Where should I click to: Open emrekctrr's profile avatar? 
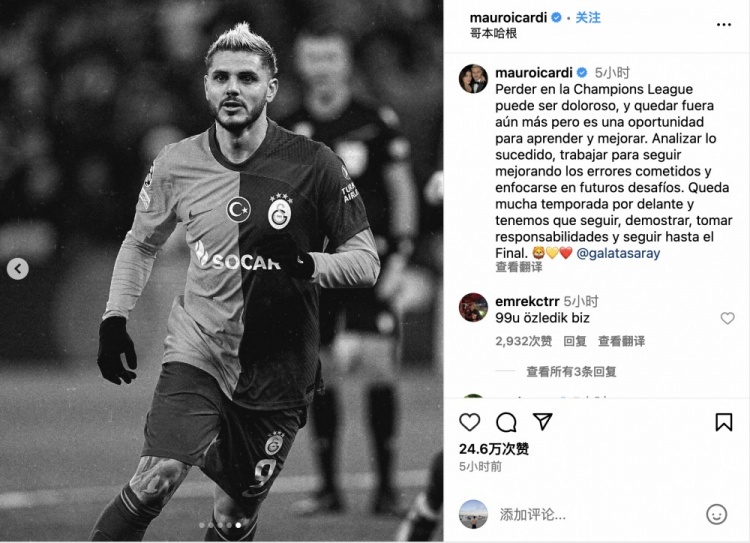tap(473, 308)
